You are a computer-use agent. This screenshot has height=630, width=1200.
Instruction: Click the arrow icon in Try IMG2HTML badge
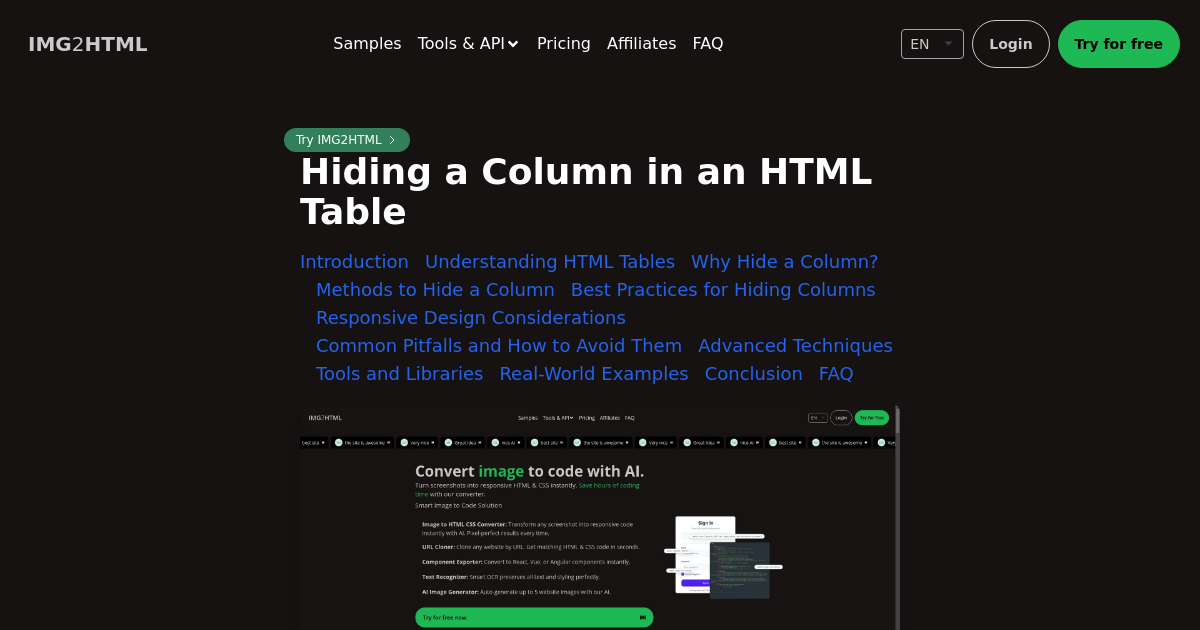pyautogui.click(x=392, y=140)
